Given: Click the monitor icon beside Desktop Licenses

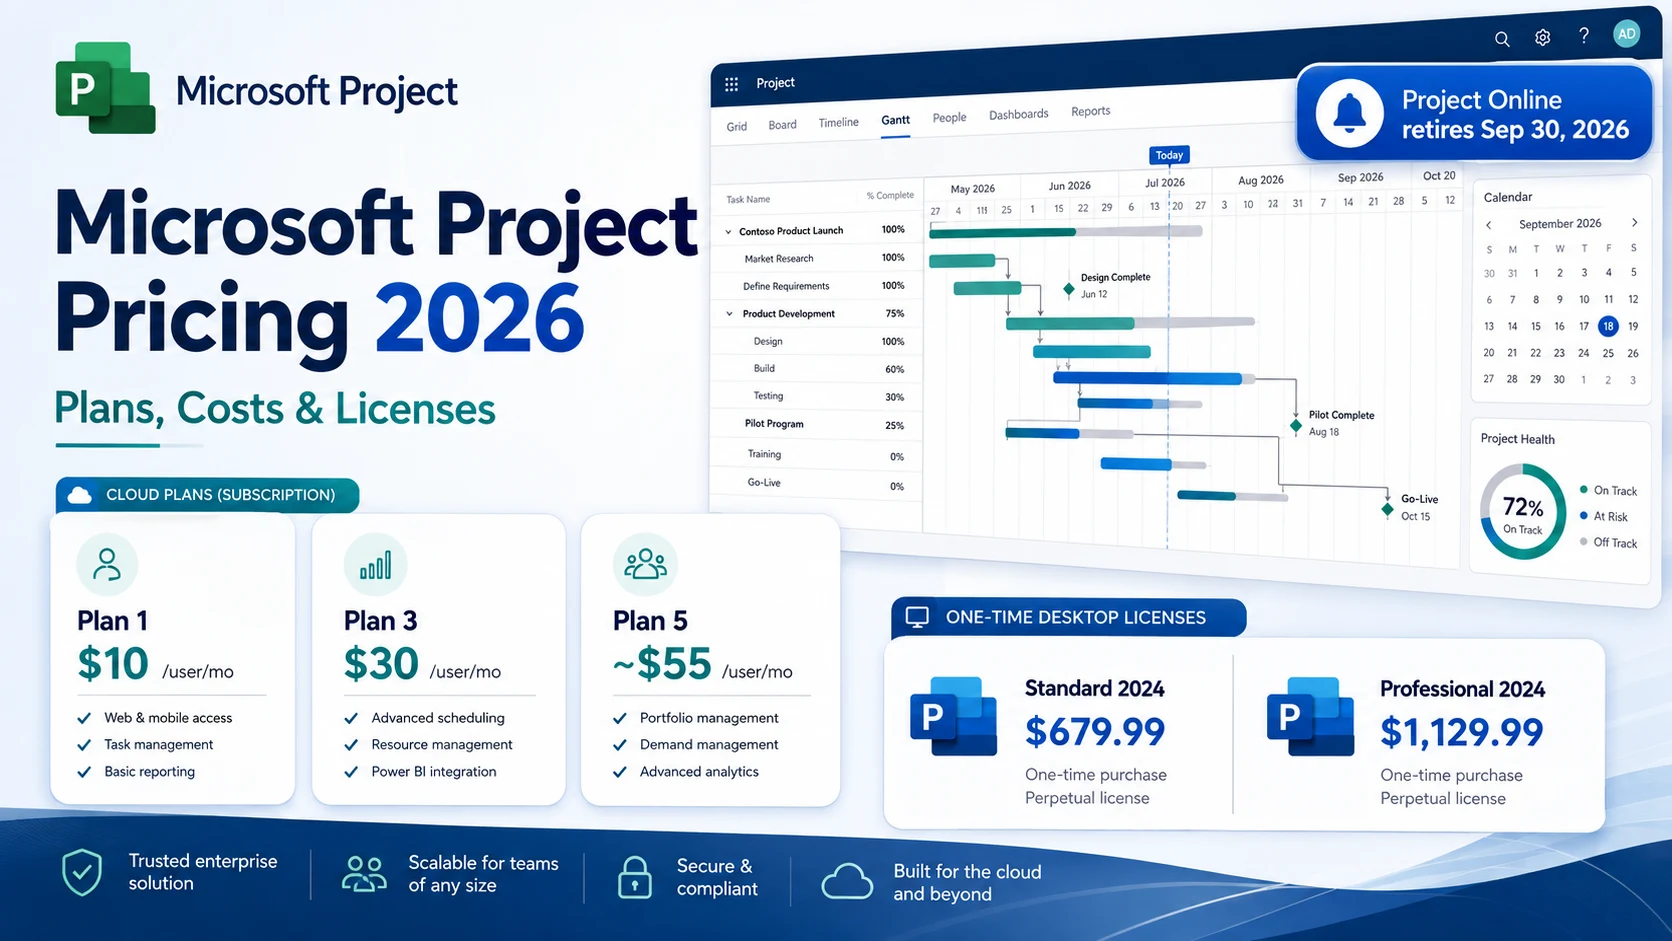Looking at the screenshot, I should pyautogui.click(x=917, y=618).
